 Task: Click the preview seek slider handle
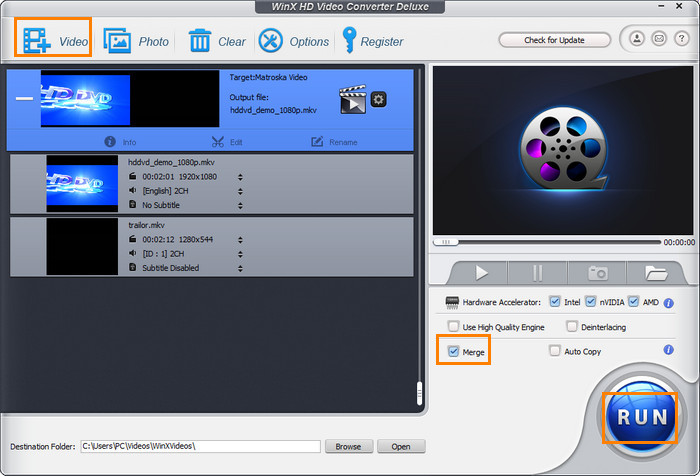(x=446, y=242)
